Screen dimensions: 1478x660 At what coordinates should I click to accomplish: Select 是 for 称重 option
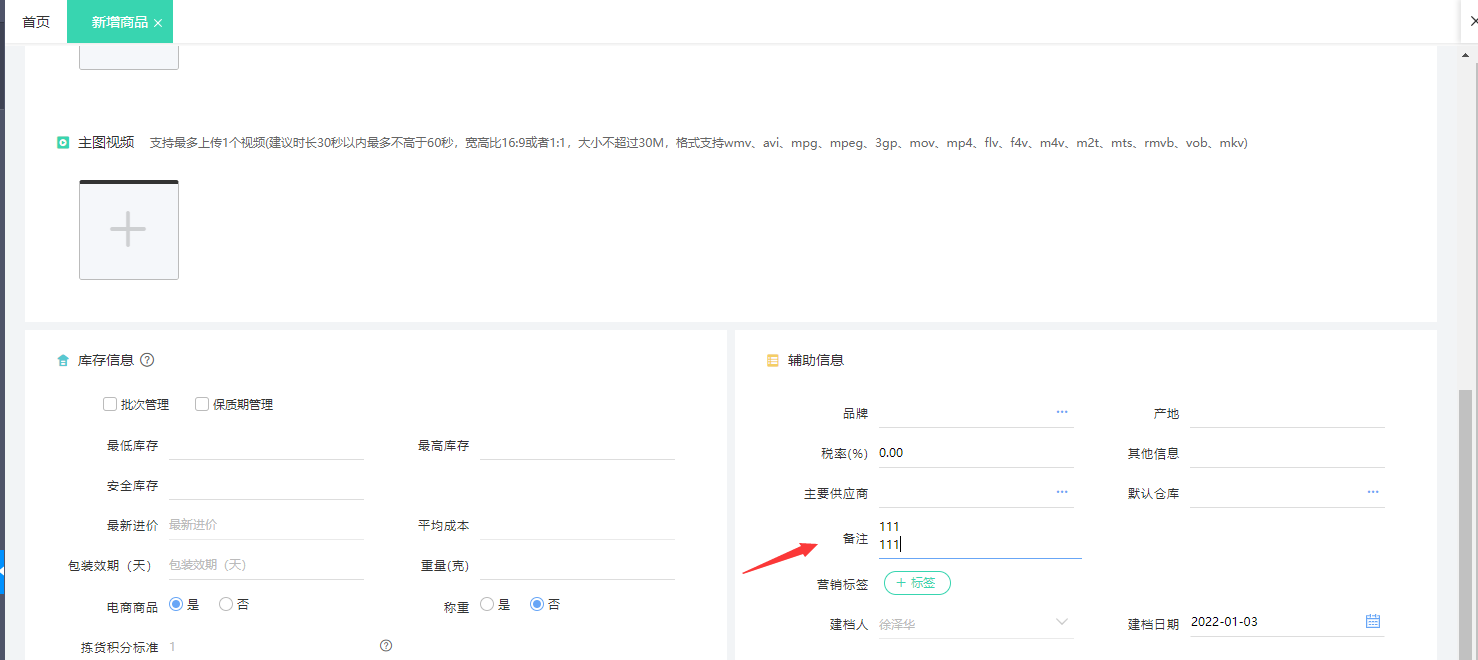[488, 604]
